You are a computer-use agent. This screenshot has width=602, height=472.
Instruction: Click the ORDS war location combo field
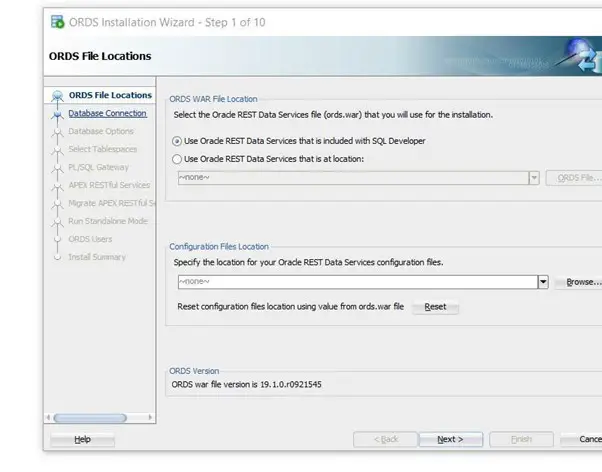pos(353,178)
